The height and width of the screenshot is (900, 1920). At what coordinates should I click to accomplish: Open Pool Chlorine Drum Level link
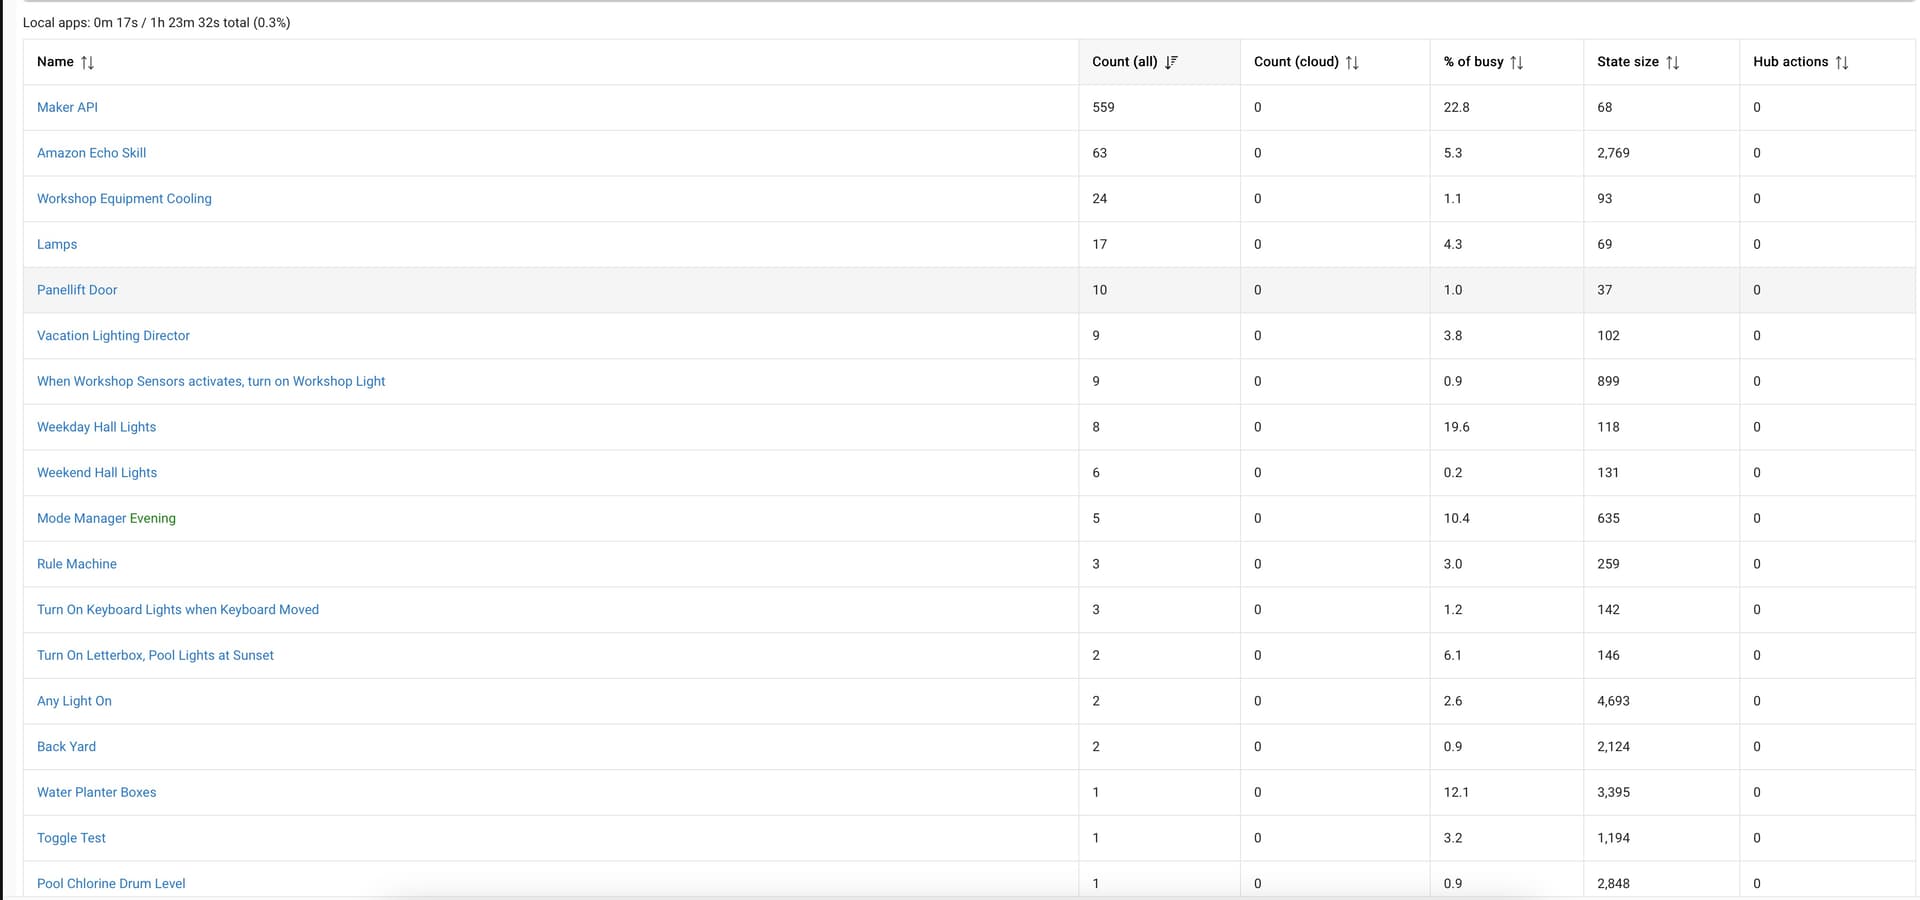[111, 883]
